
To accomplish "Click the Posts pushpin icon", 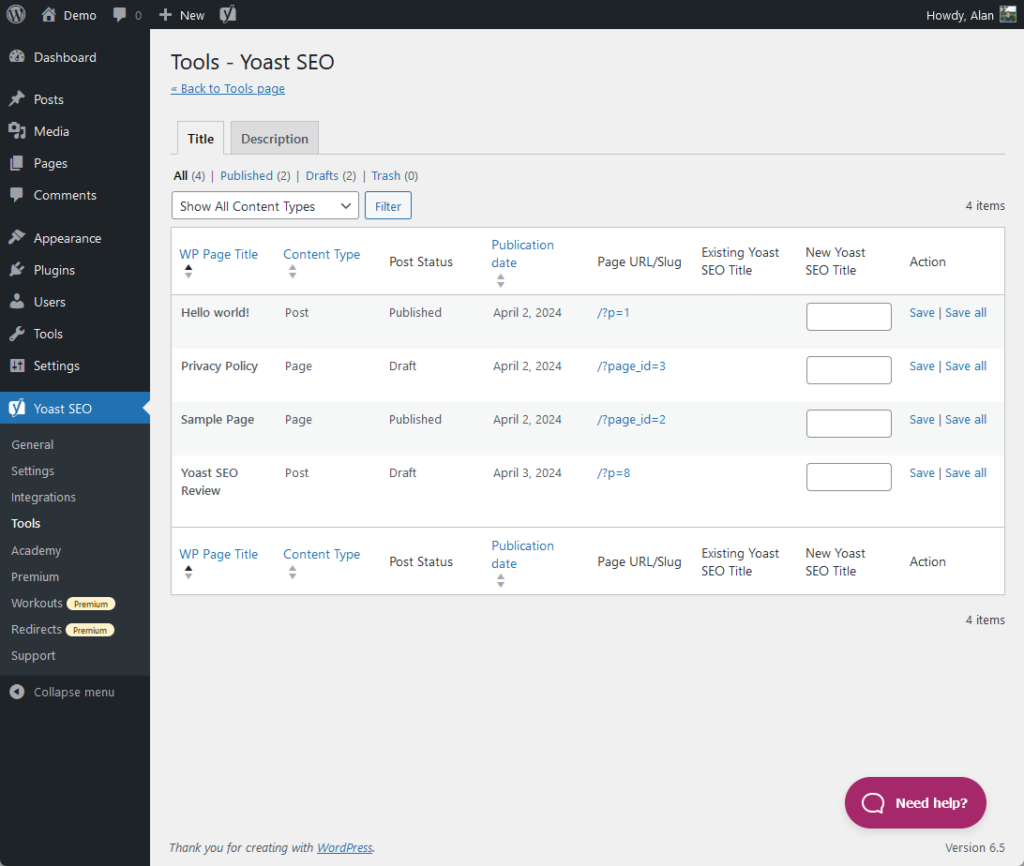I will 17,99.
